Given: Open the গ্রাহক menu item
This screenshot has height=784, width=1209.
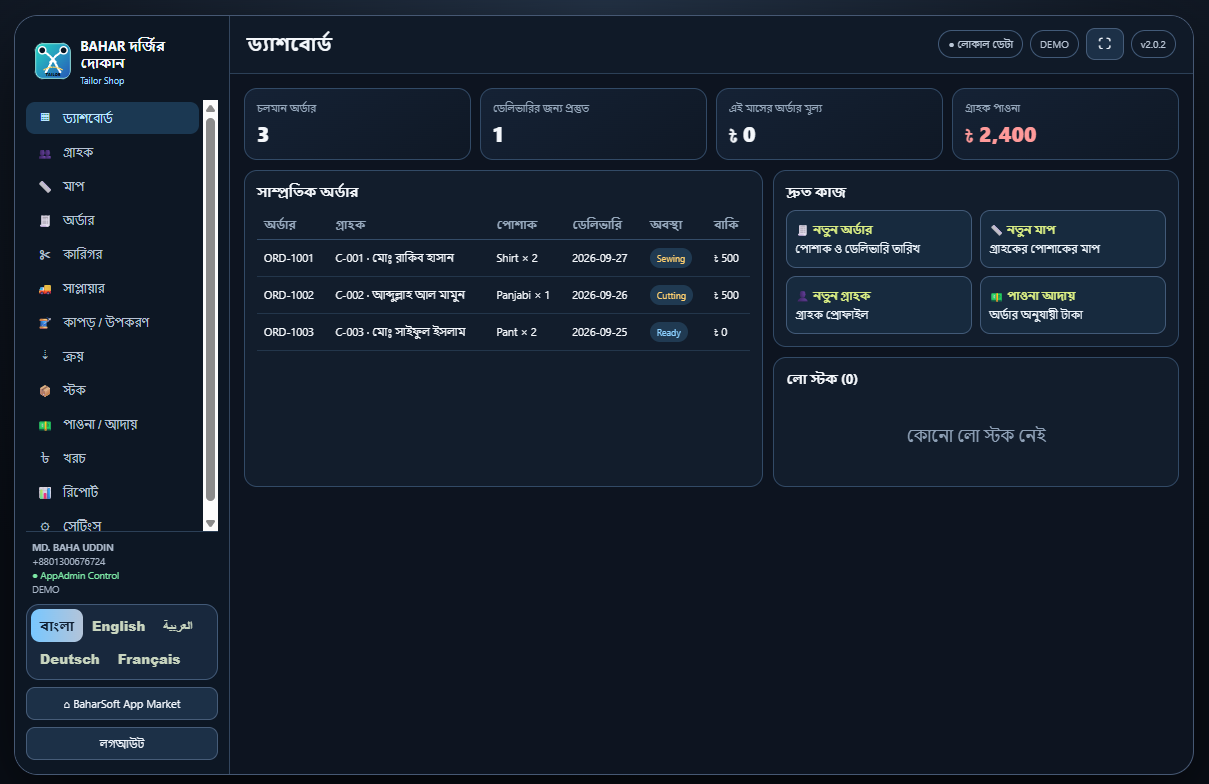Looking at the screenshot, I should point(112,152).
